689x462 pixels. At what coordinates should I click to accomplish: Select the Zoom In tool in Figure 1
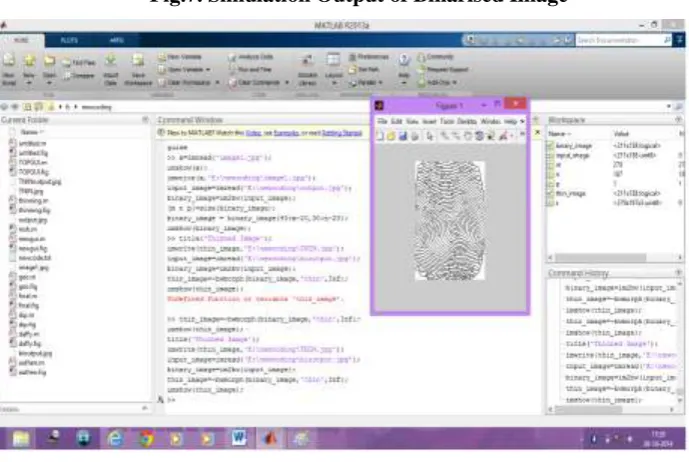coord(445,136)
